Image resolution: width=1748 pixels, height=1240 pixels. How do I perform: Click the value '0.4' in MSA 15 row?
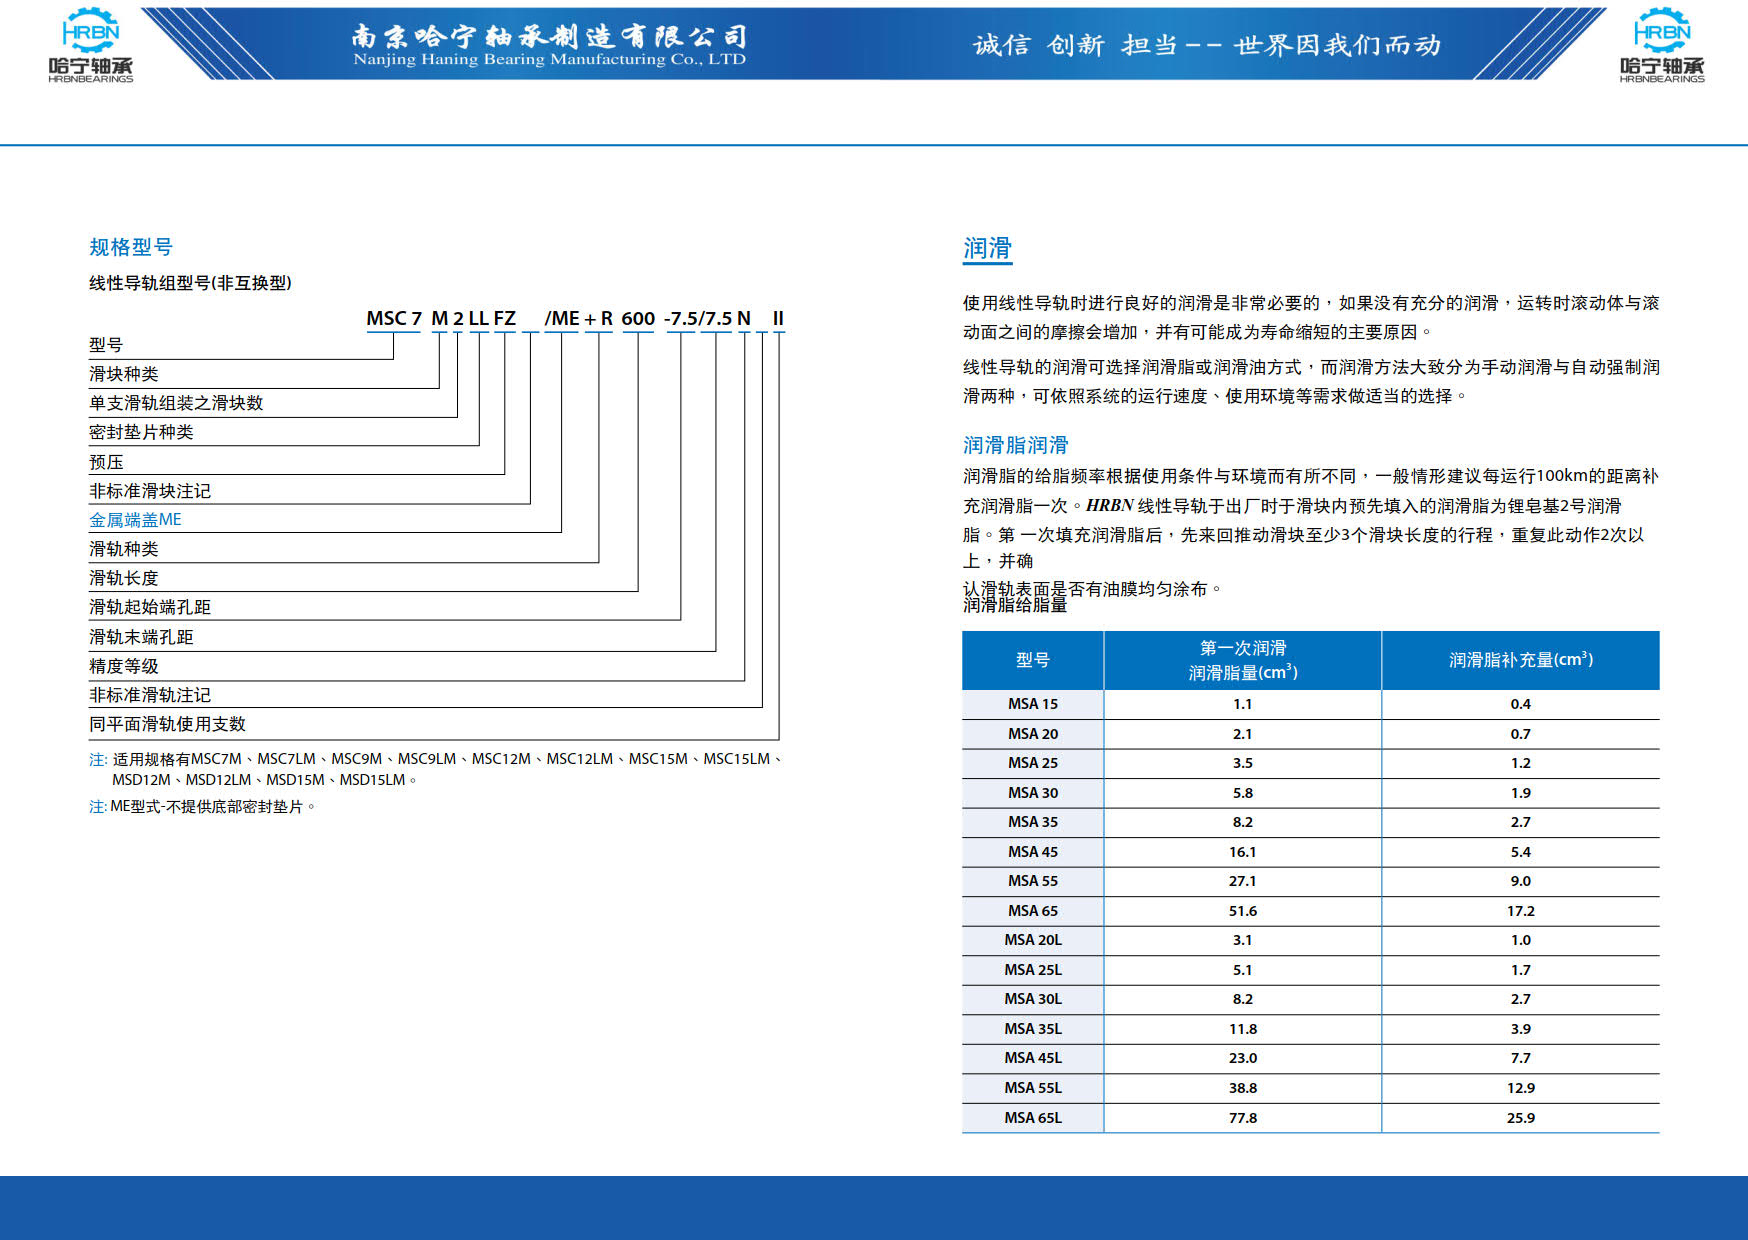[x=1521, y=704]
